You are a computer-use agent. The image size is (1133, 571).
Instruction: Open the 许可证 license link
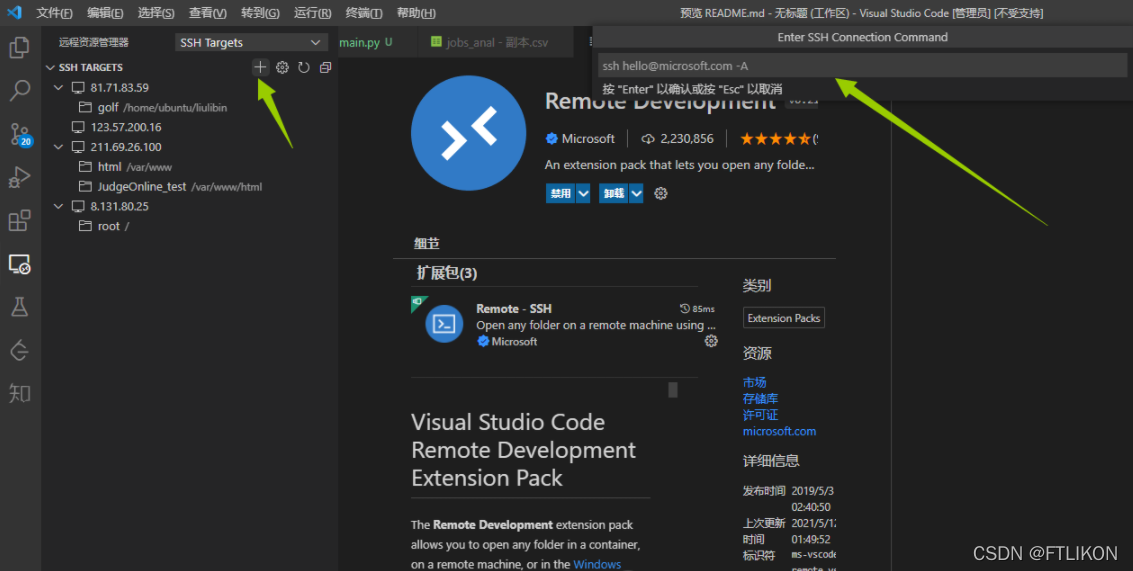tap(760, 415)
